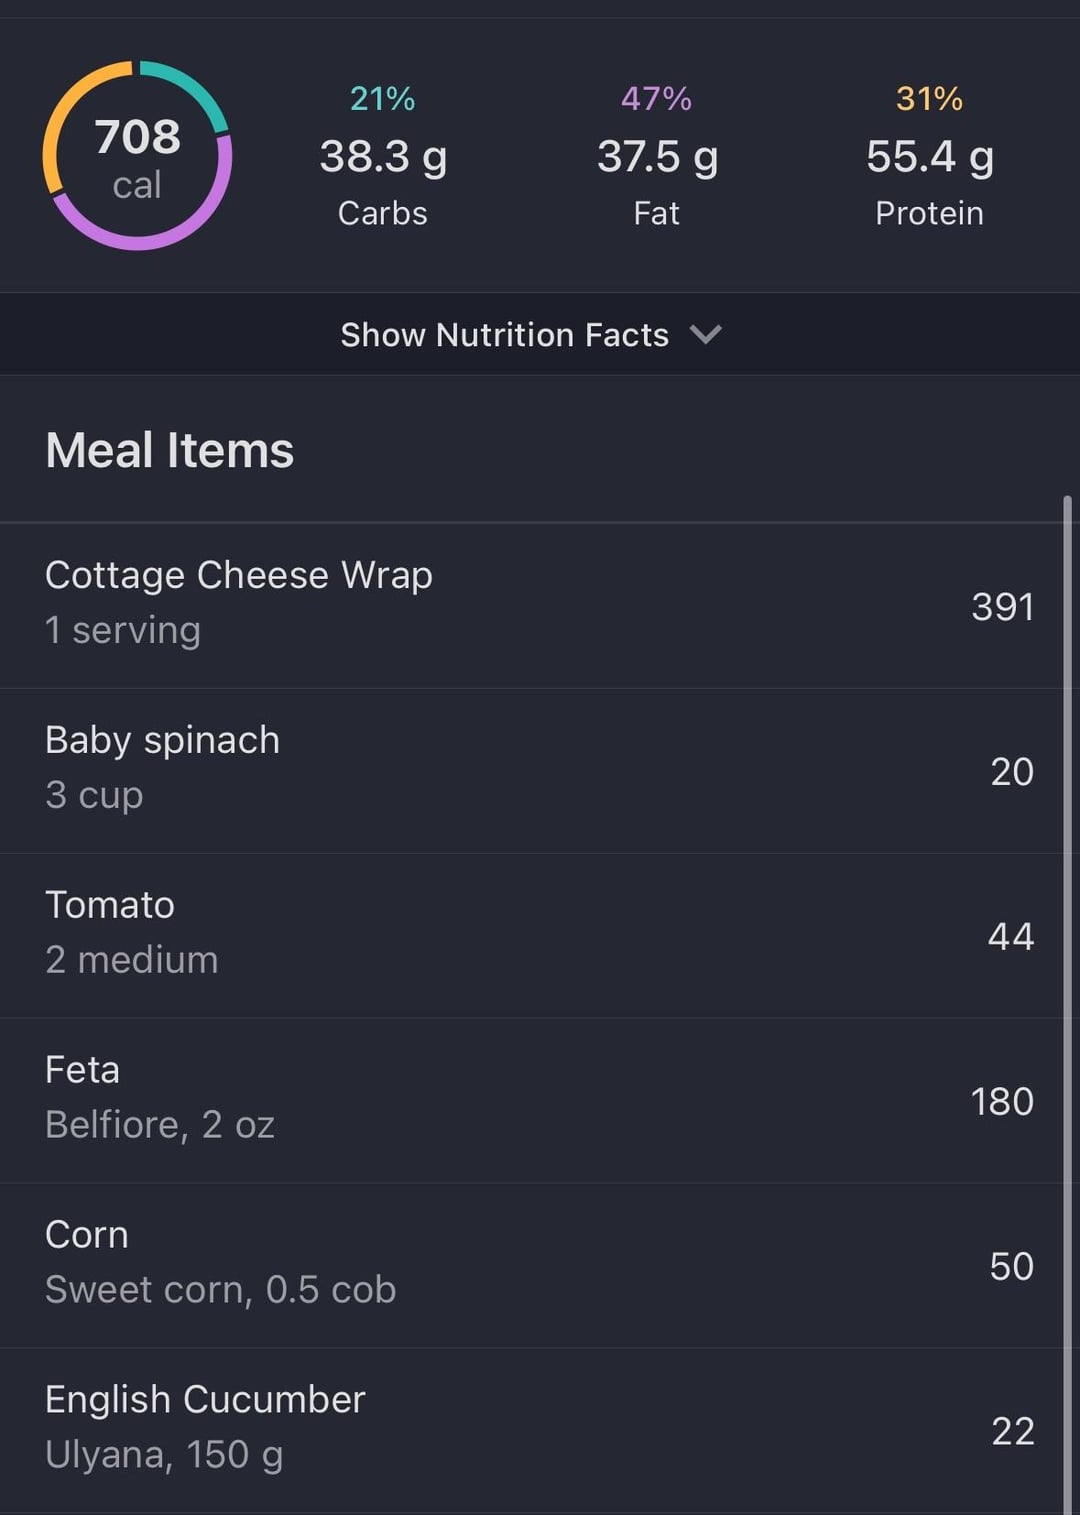Viewport: 1080px width, 1515px height.
Task: Click the 708 cal macro ring chart
Action: tap(137, 156)
